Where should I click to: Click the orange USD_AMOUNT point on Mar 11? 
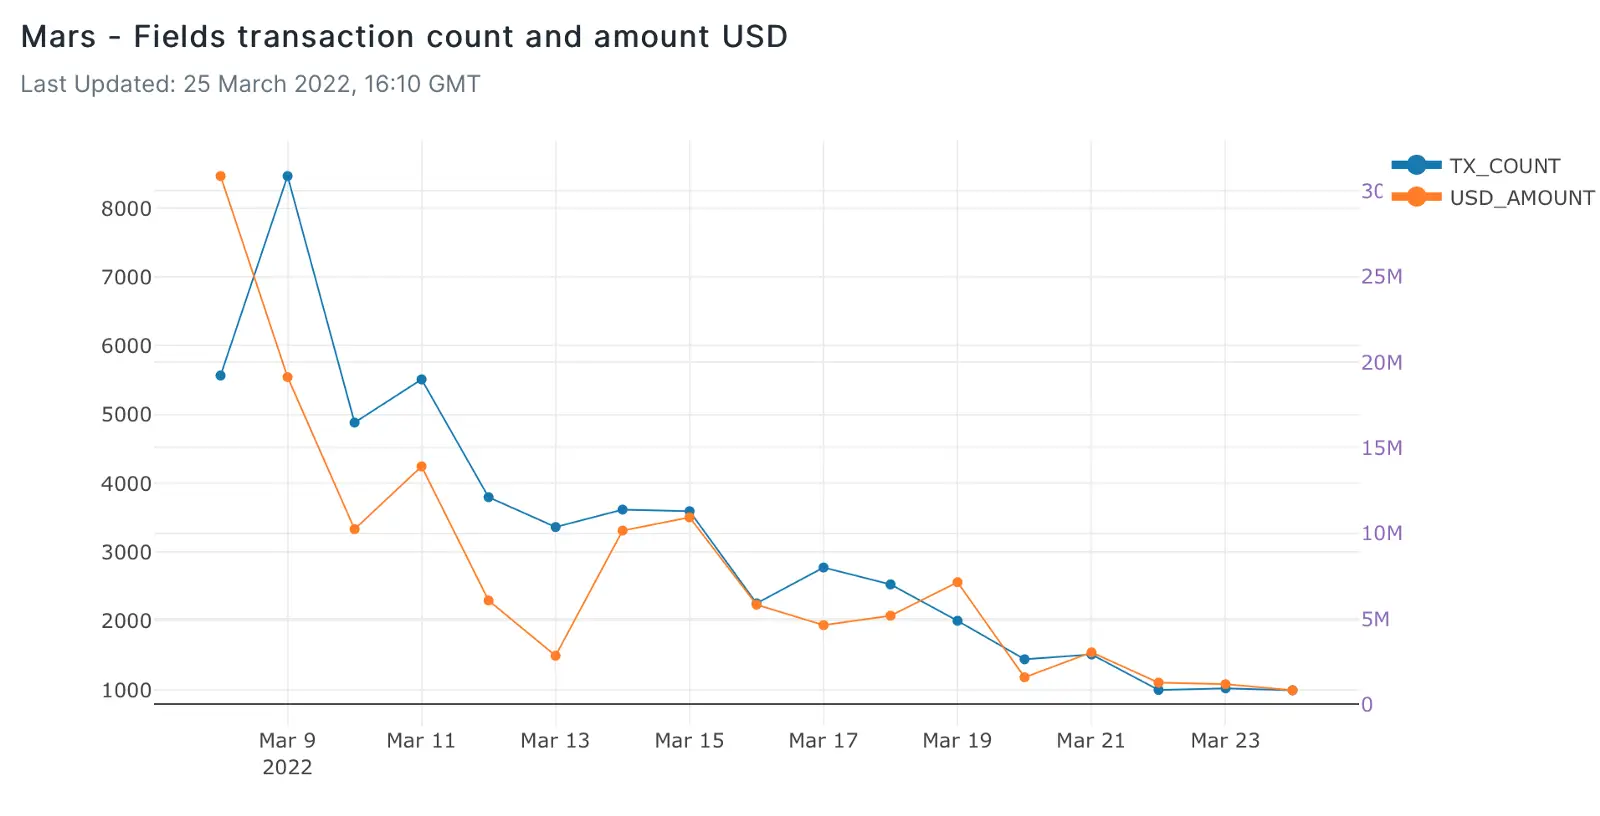tap(421, 466)
